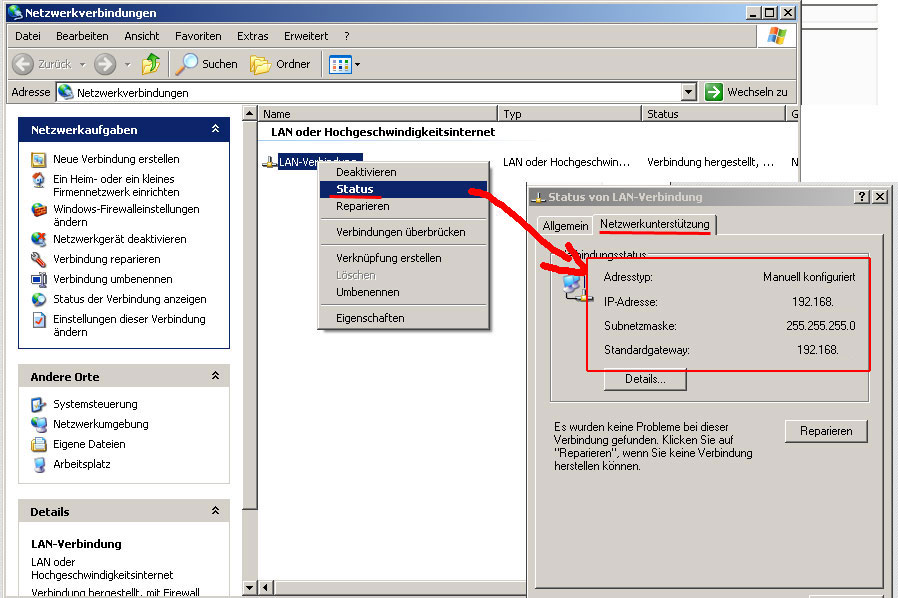The width and height of the screenshot is (898, 598).
Task: Switch to the Allgemein tab
Action: tap(565, 226)
